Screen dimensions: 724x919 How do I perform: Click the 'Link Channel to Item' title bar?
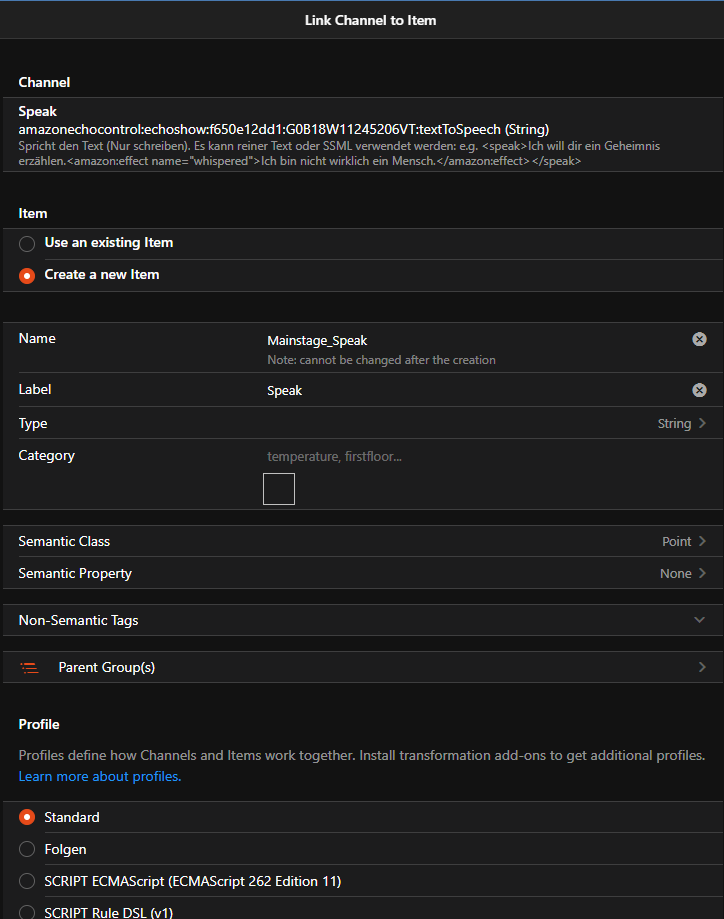370,20
